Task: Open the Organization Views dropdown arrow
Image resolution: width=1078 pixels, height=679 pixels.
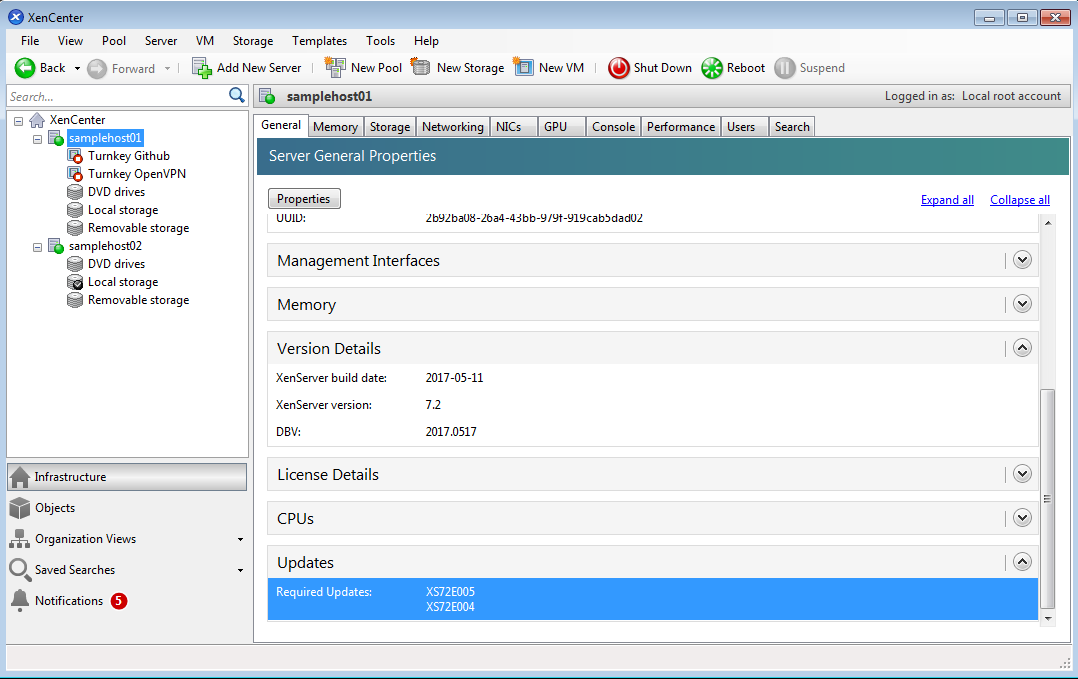Action: coord(240,540)
